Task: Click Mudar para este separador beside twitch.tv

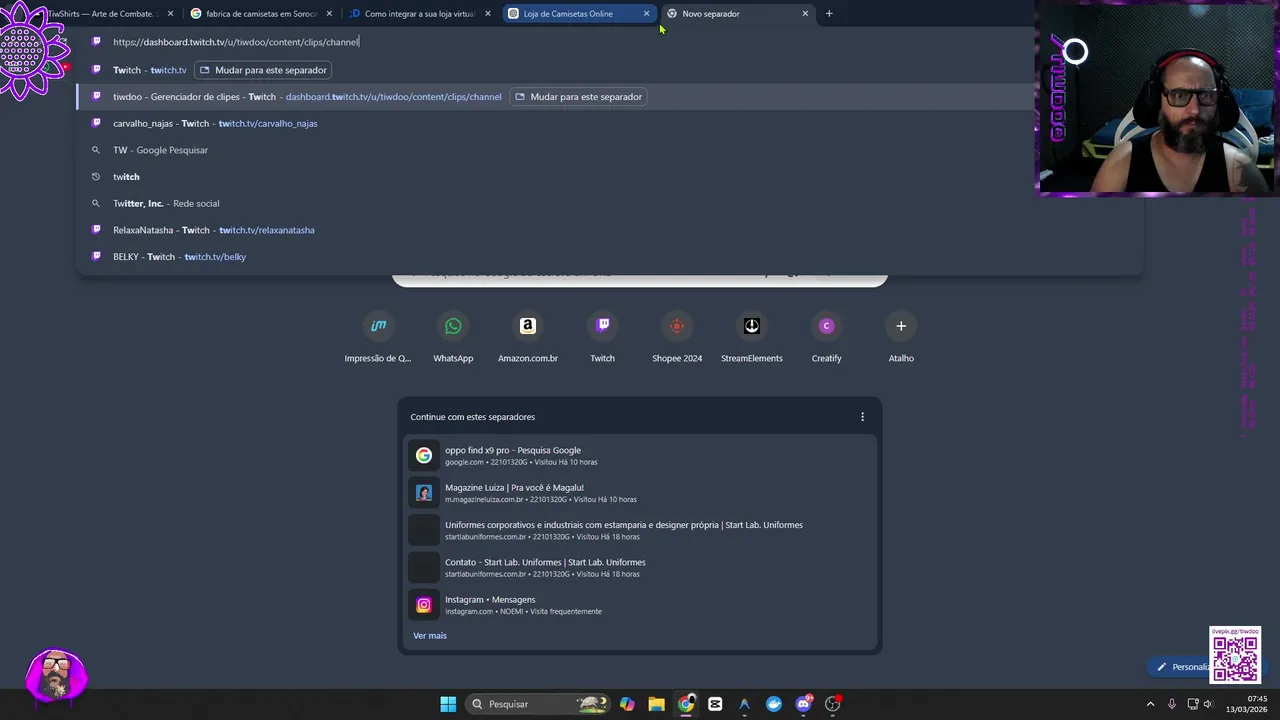Action: (263, 70)
